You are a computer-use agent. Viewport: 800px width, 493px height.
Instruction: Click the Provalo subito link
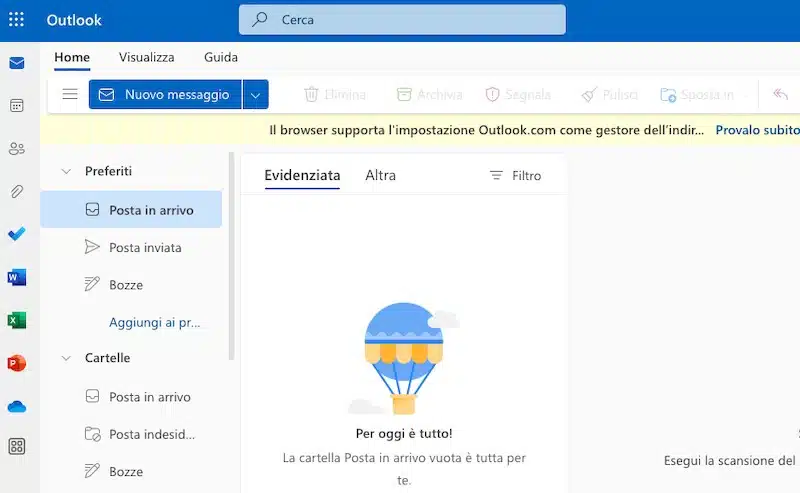(757, 130)
